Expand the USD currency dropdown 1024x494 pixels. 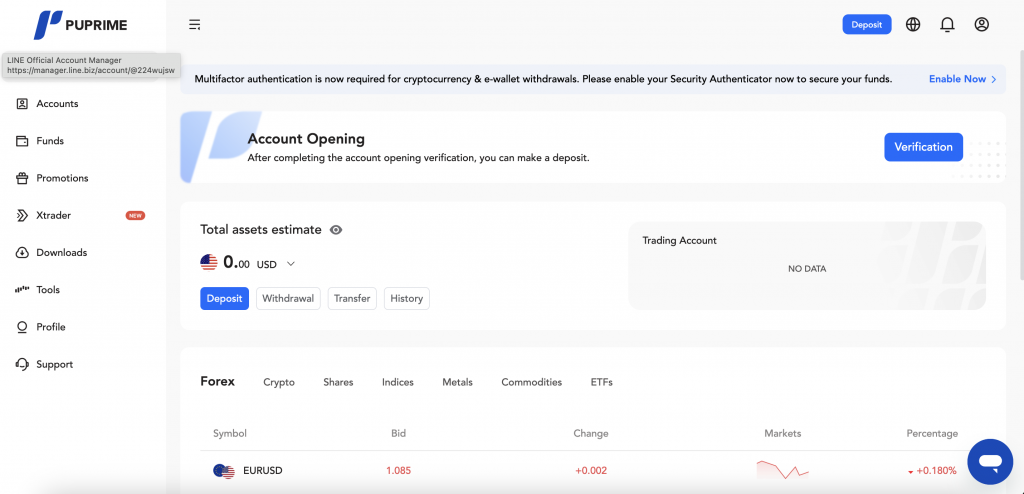[291, 264]
